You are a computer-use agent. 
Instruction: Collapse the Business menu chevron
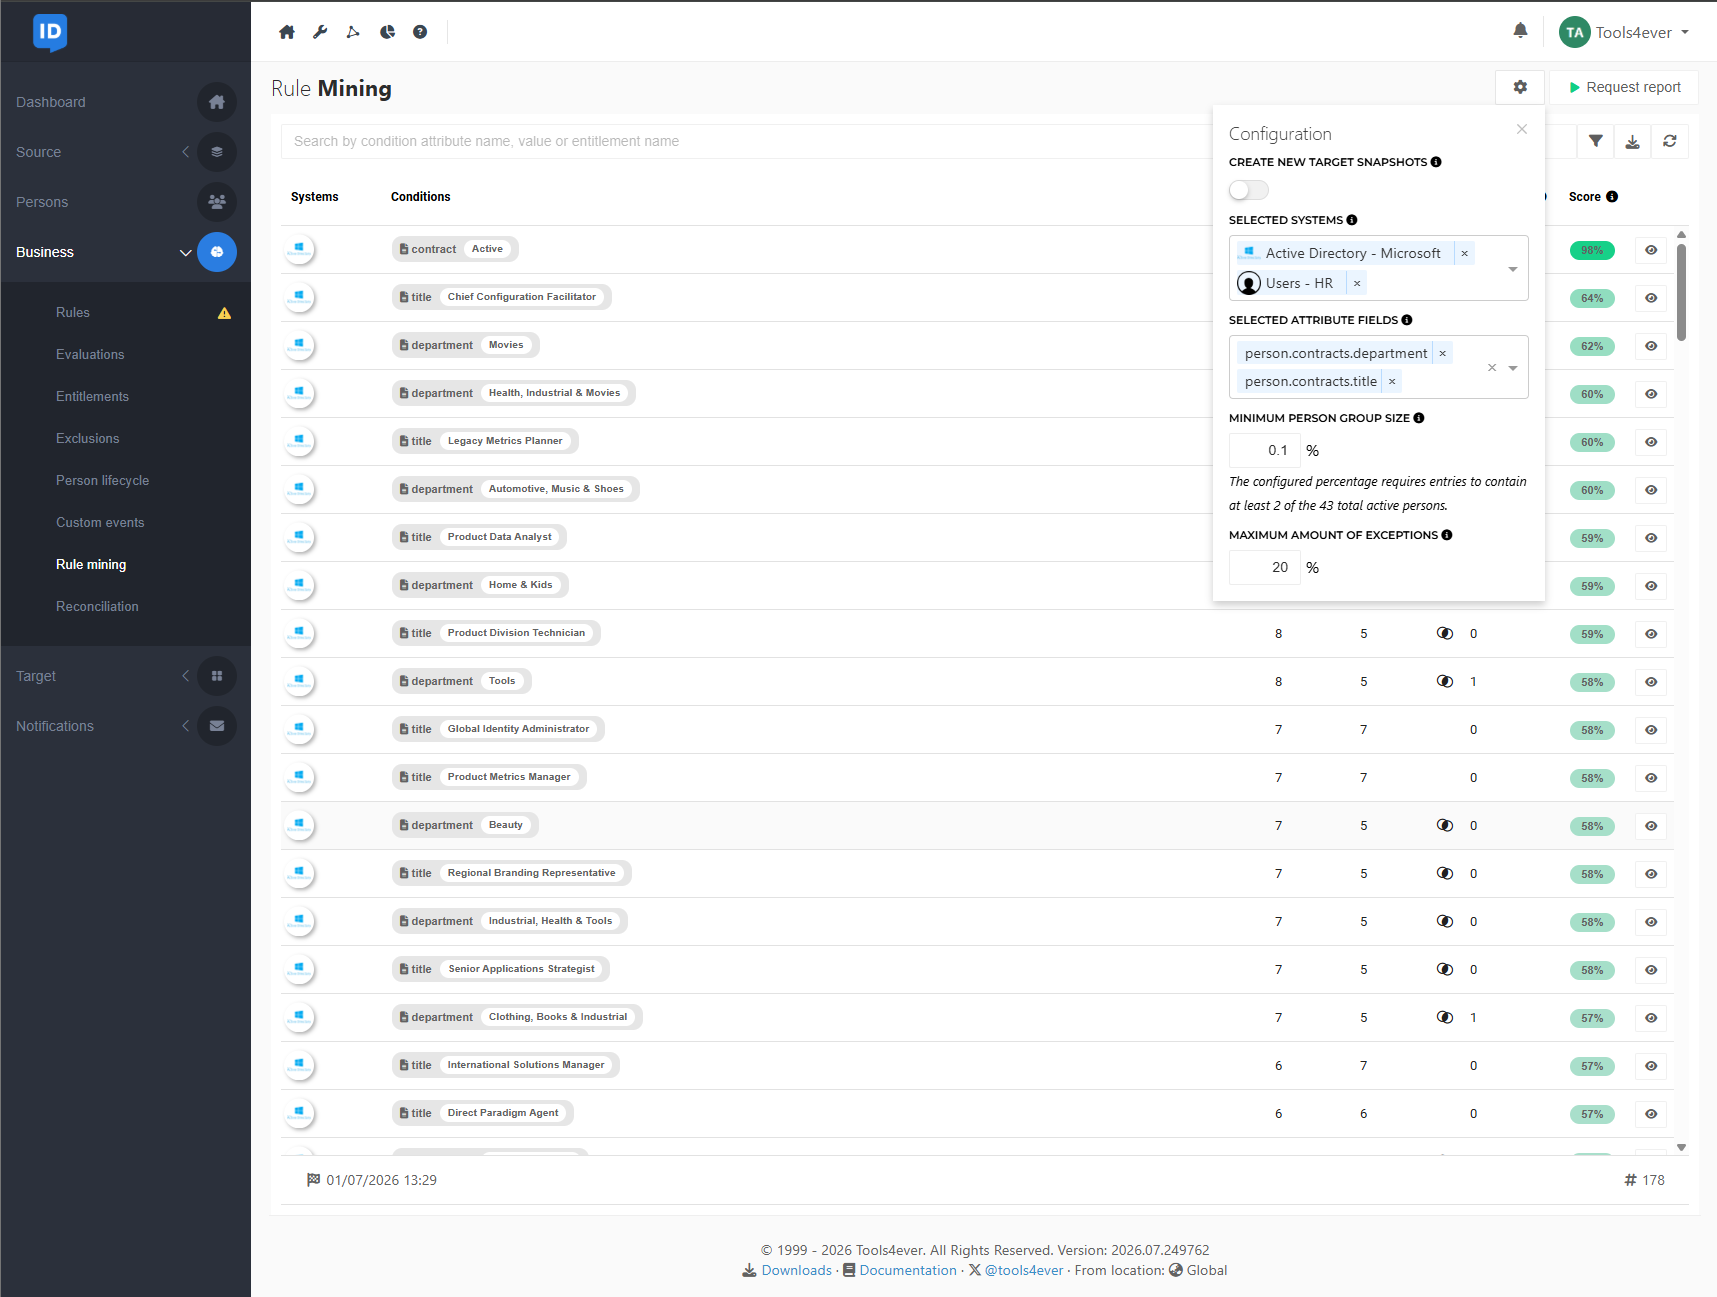[185, 252]
